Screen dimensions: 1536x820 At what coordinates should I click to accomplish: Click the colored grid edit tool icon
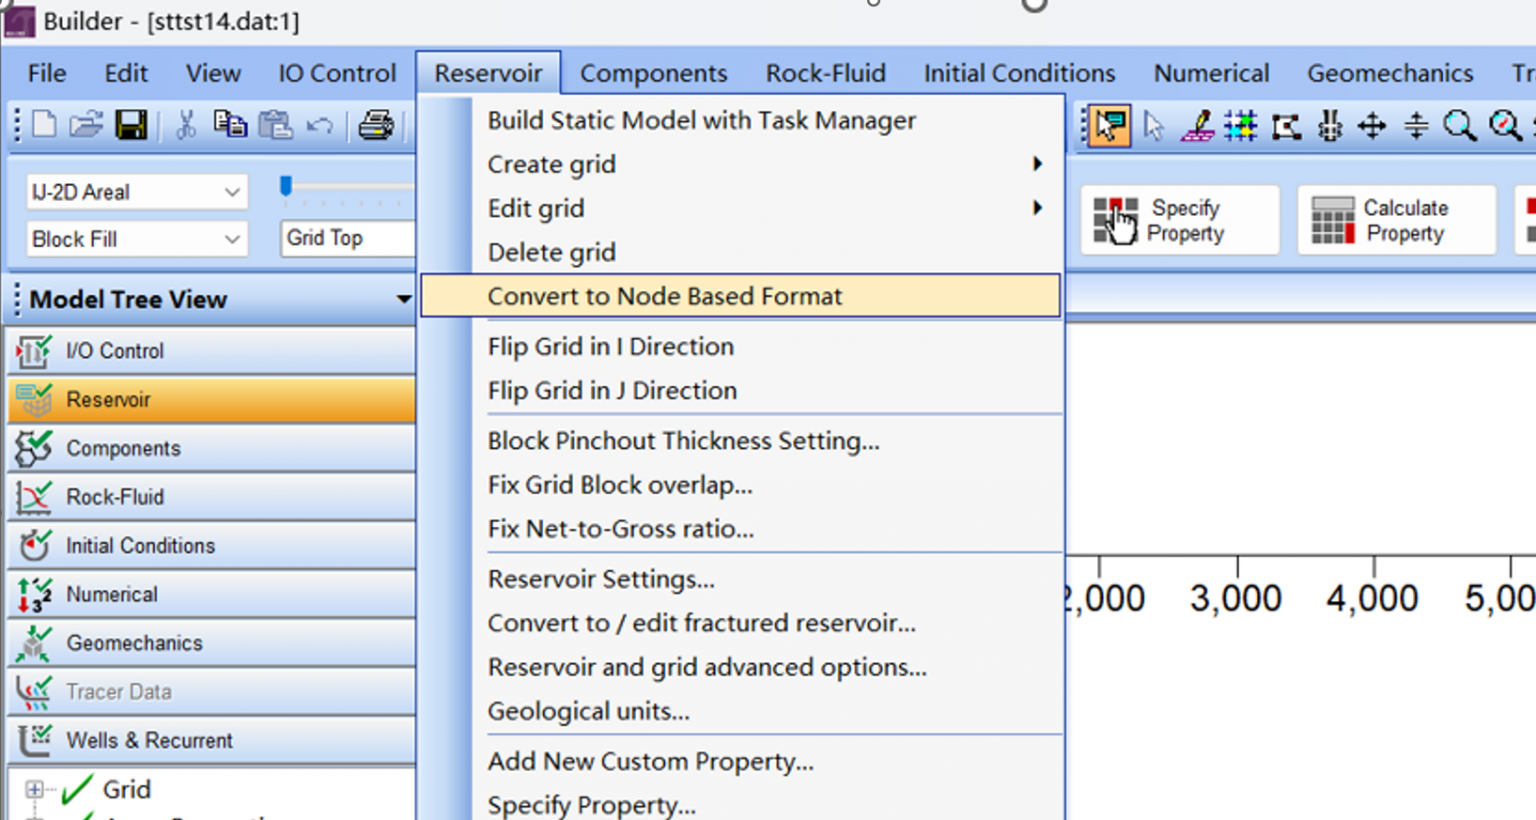click(1241, 126)
